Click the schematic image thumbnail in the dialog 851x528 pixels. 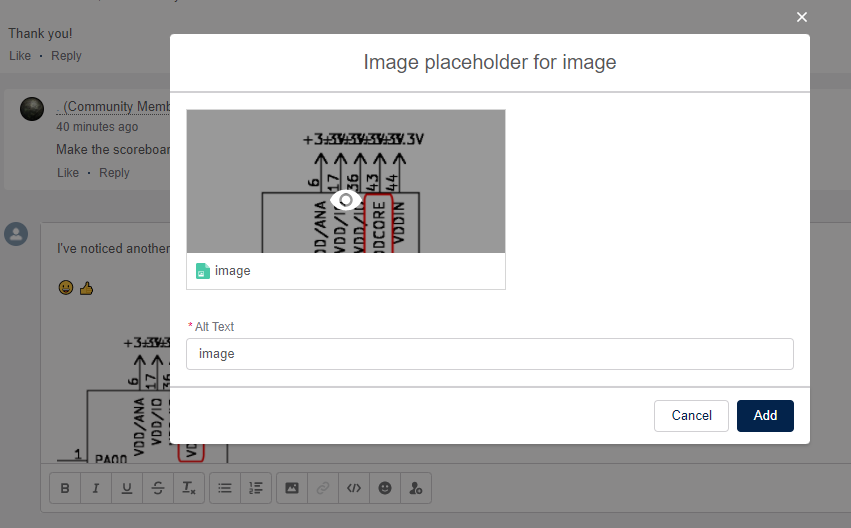[x=346, y=181]
